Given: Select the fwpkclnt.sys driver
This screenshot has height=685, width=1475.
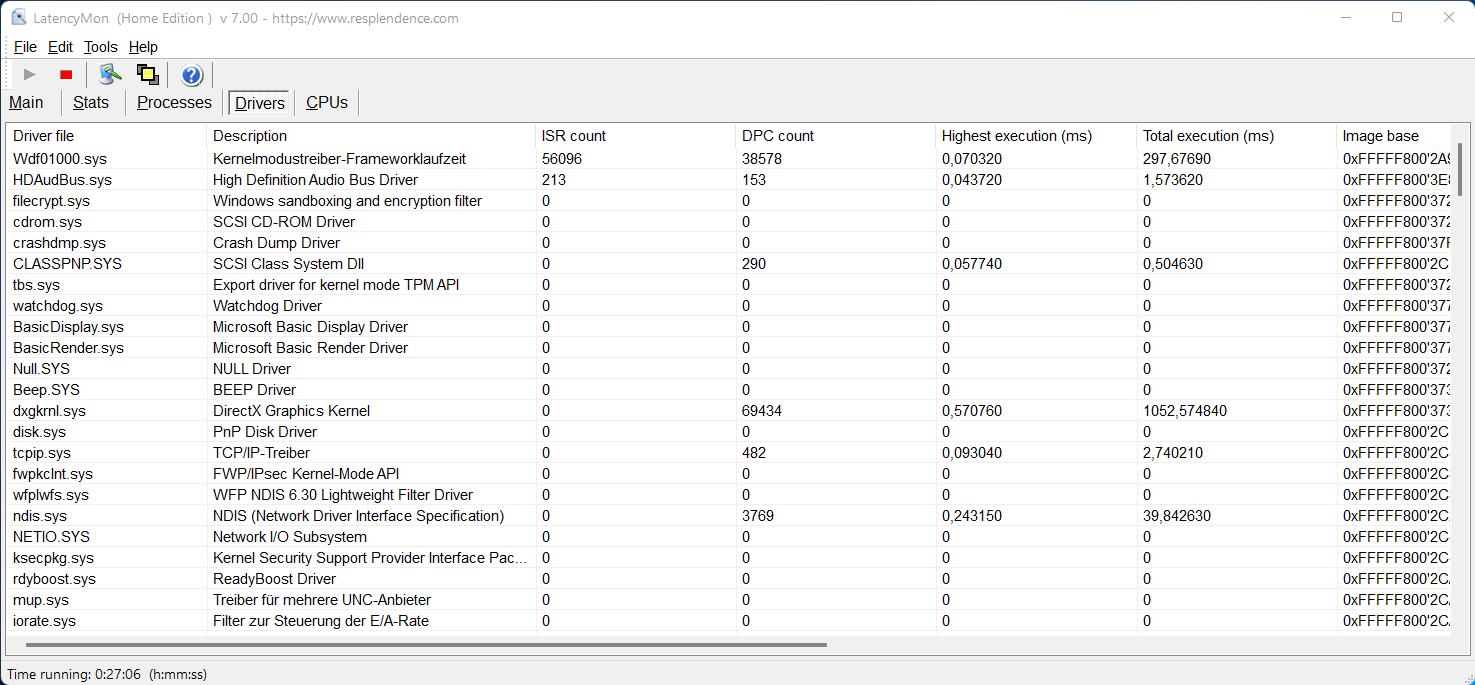Looking at the screenshot, I should pos(729,474).
